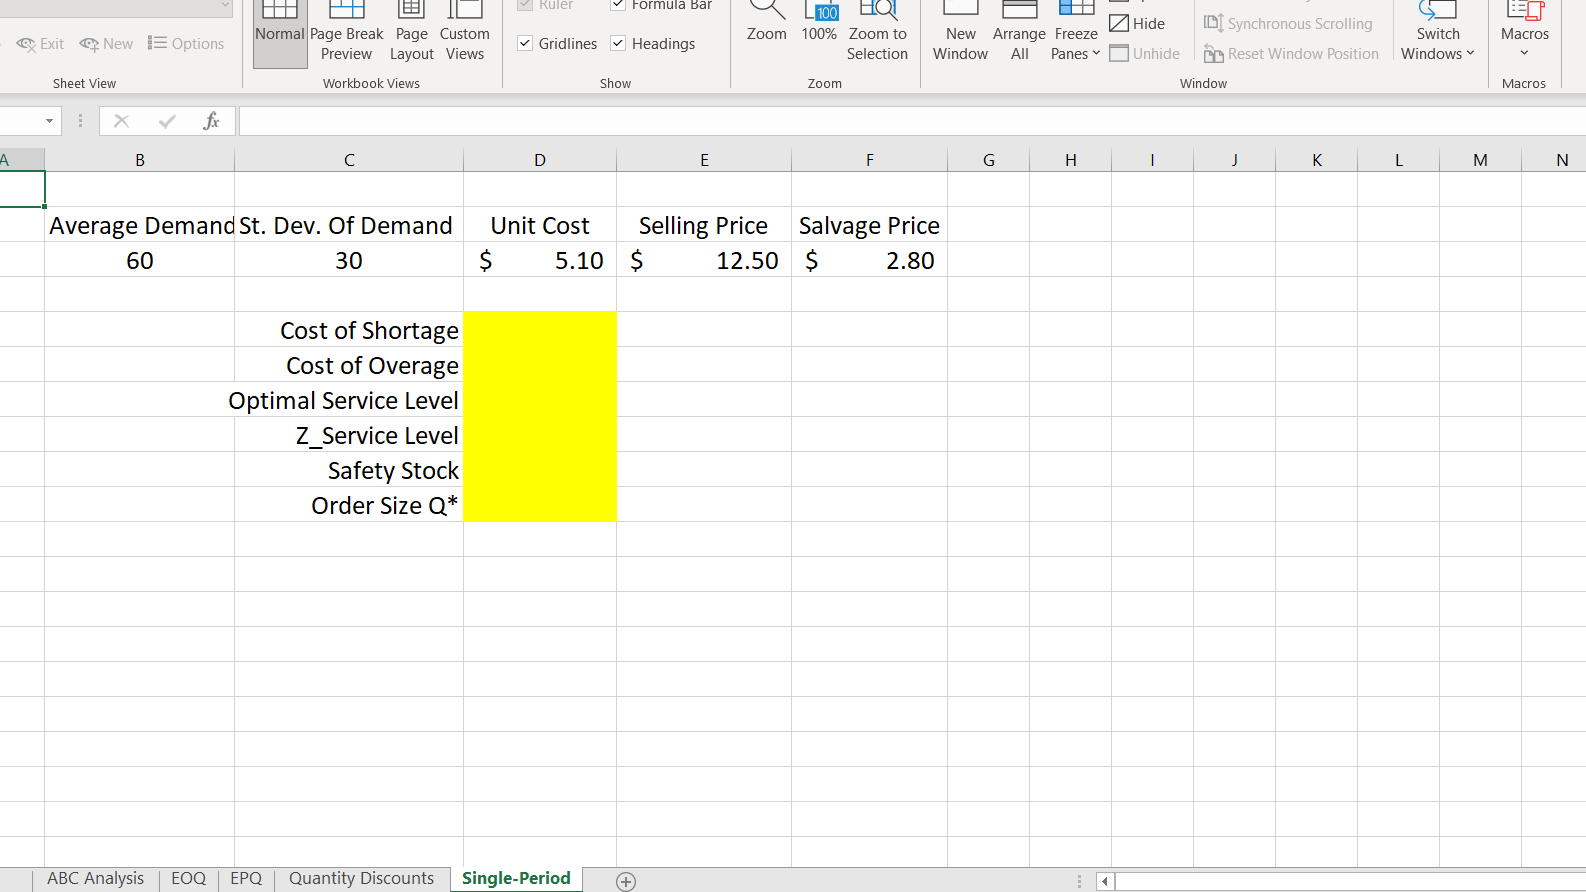Viewport: 1586px width, 892px height.
Task: Click the Selling Price header cell
Action: coord(704,224)
